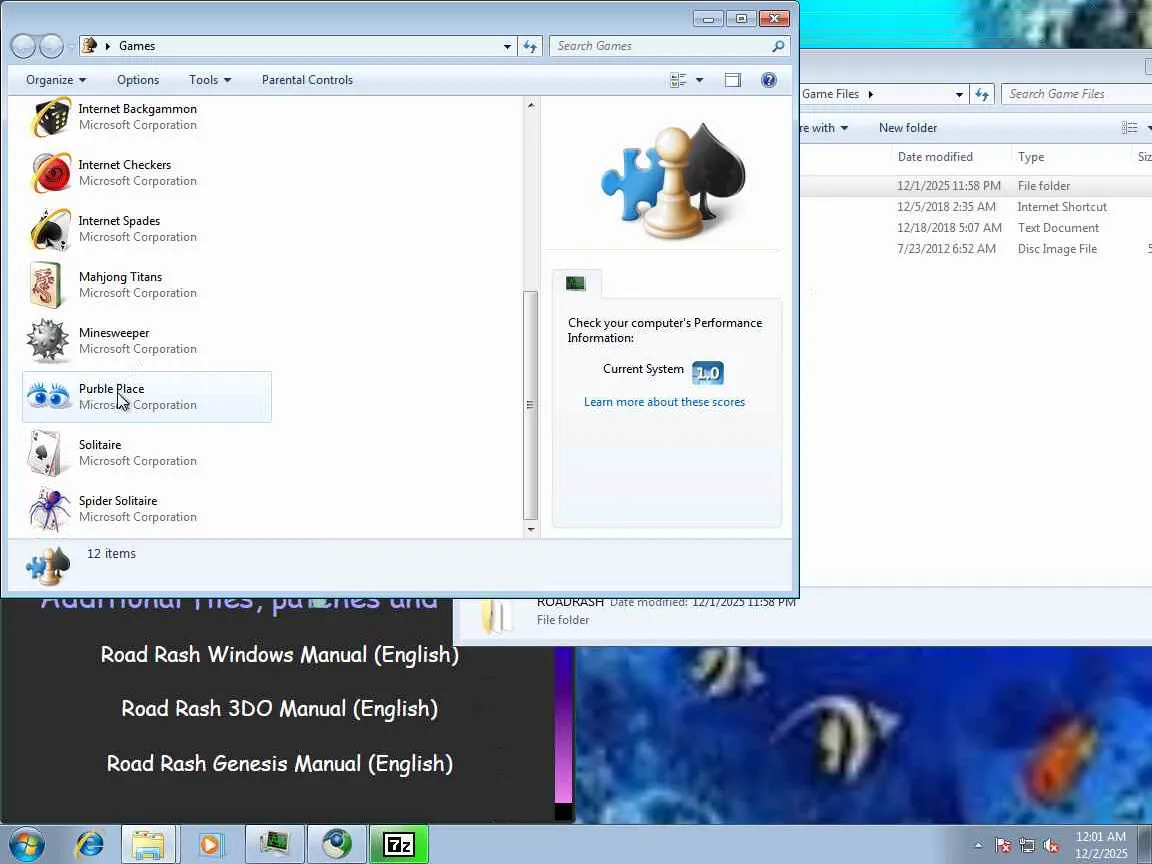
Task: Click the view icon in Game Files toolbar
Action: (1129, 128)
